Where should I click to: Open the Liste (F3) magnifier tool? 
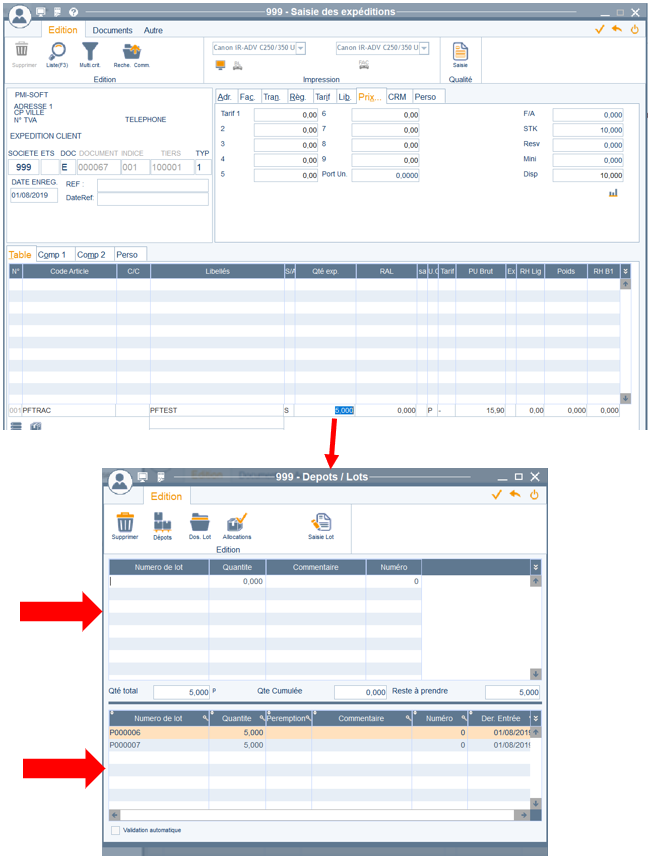pos(57,51)
